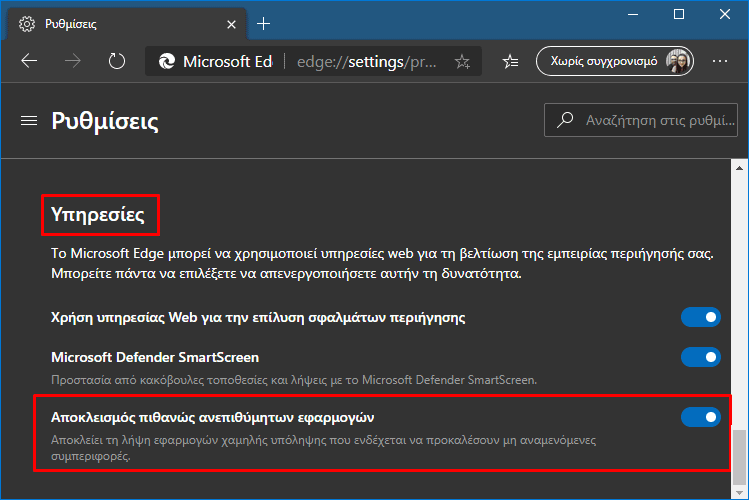Click the settings gear tab icon
The image size is (749, 500).
point(27,24)
